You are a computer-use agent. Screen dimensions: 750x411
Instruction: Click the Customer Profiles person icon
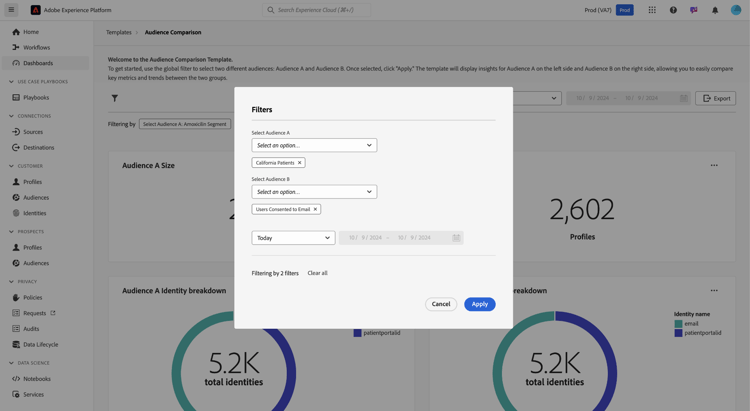pyautogui.click(x=16, y=182)
